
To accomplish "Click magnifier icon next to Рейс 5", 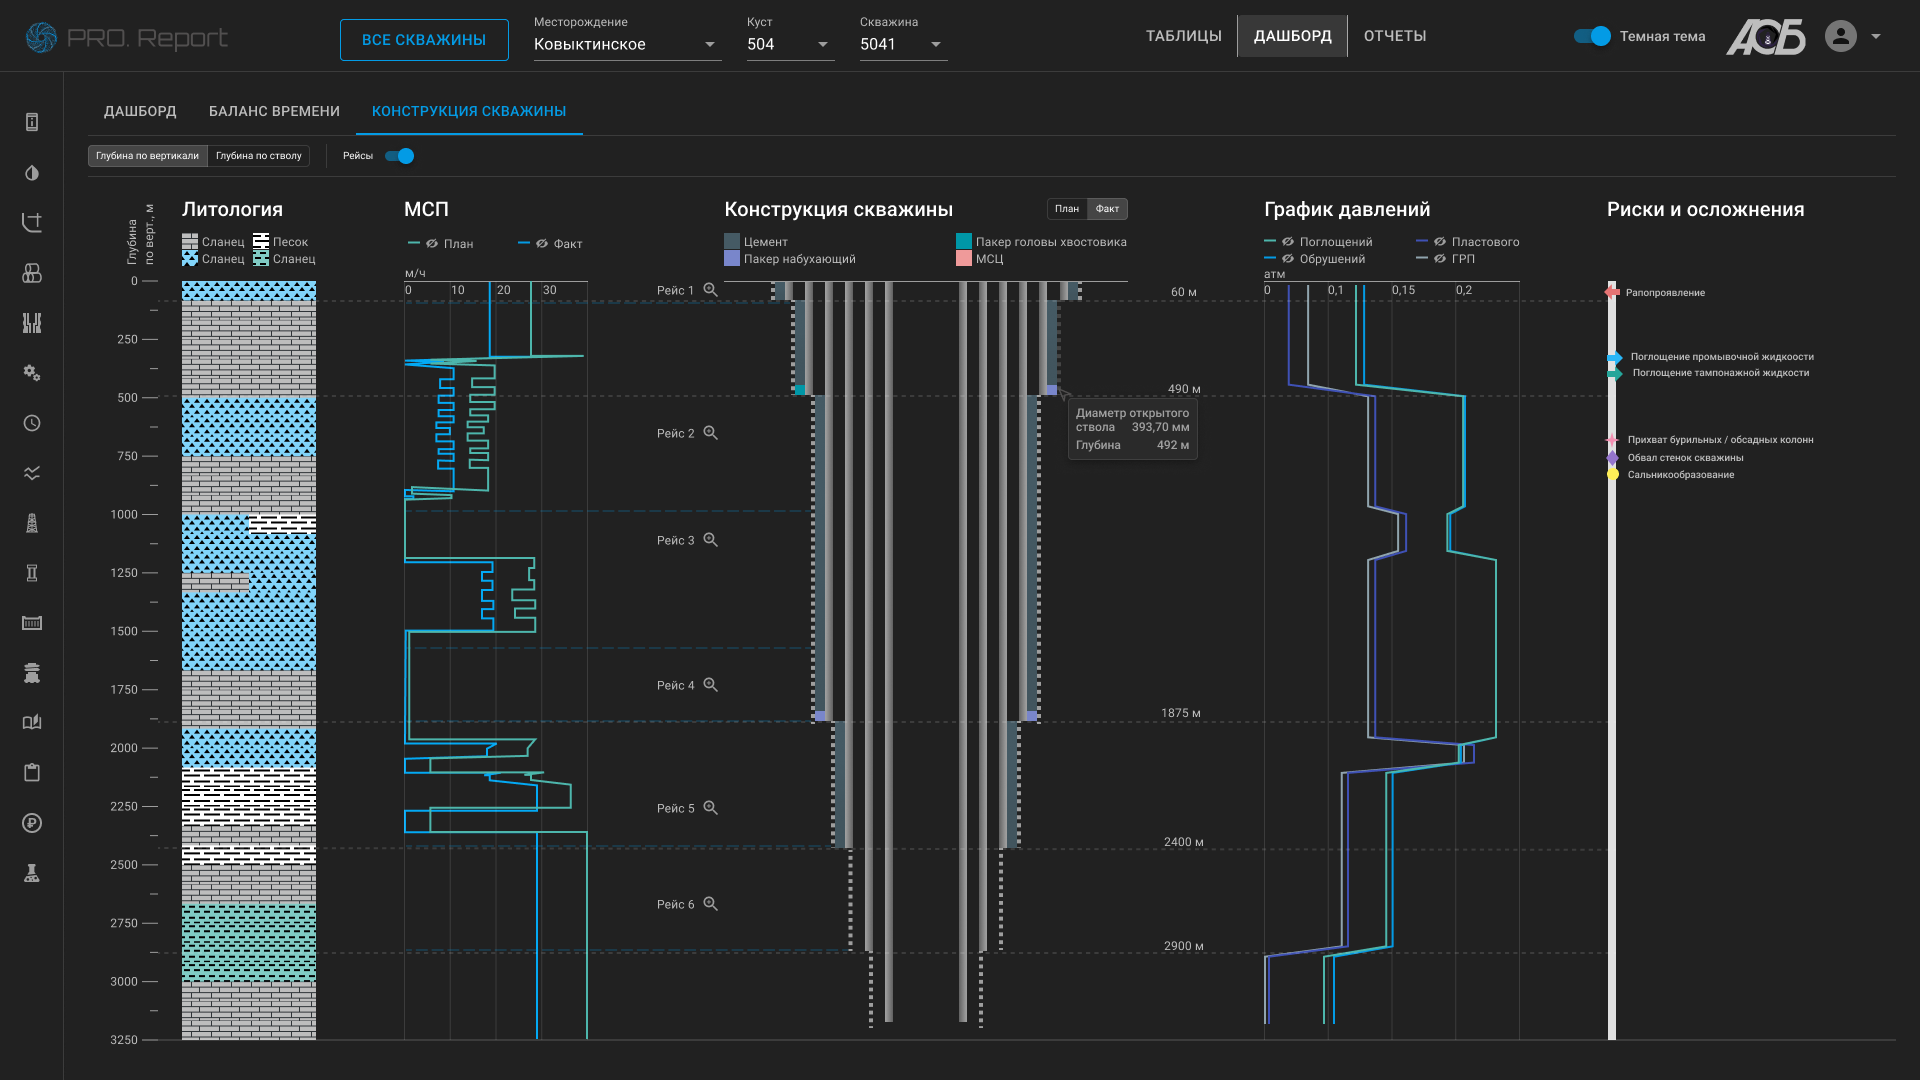I will point(710,808).
